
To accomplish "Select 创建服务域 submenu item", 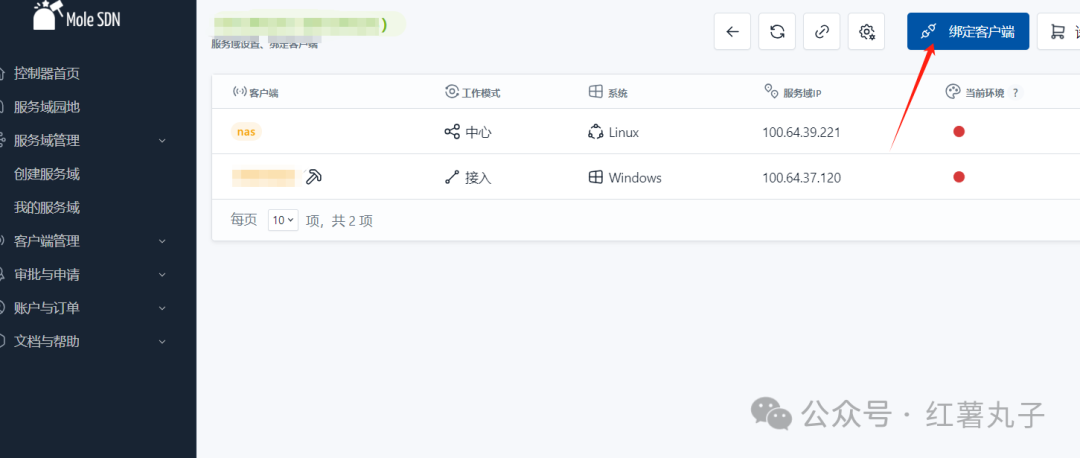I will 47,174.
